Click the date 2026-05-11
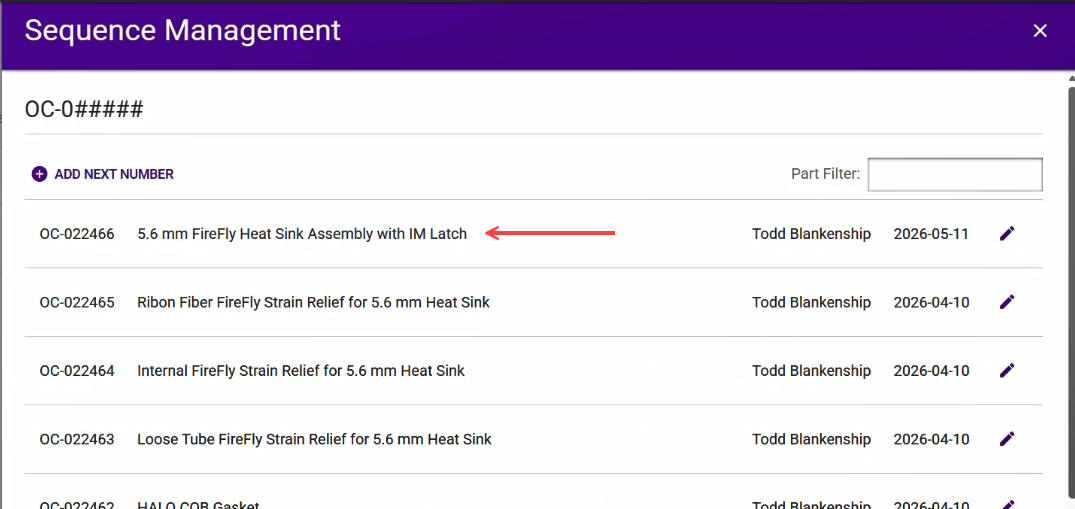The height and width of the screenshot is (509, 1075). coord(931,234)
